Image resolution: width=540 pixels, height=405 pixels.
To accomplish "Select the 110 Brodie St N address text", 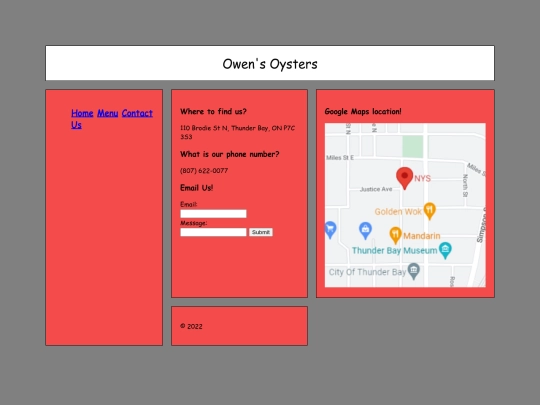I will point(237,132).
